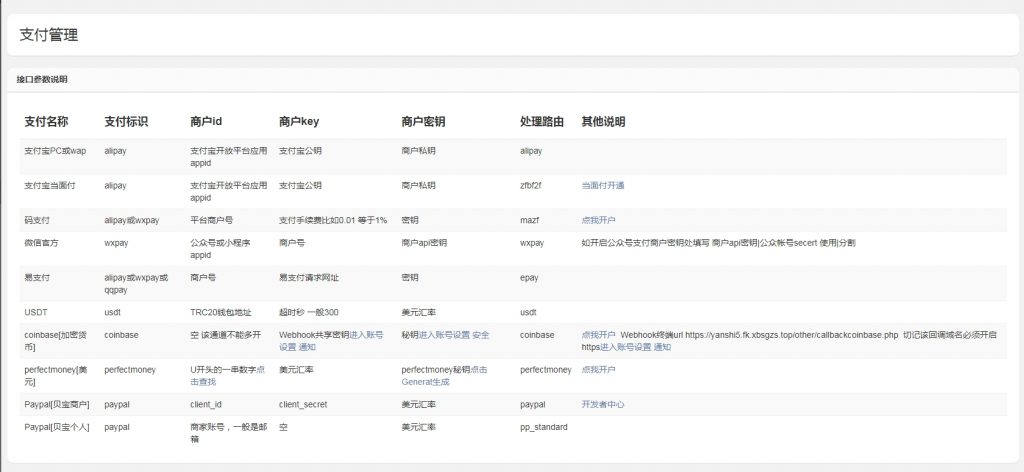Select the 支付宝PC或wap row name
1024x472 pixels.
point(55,151)
